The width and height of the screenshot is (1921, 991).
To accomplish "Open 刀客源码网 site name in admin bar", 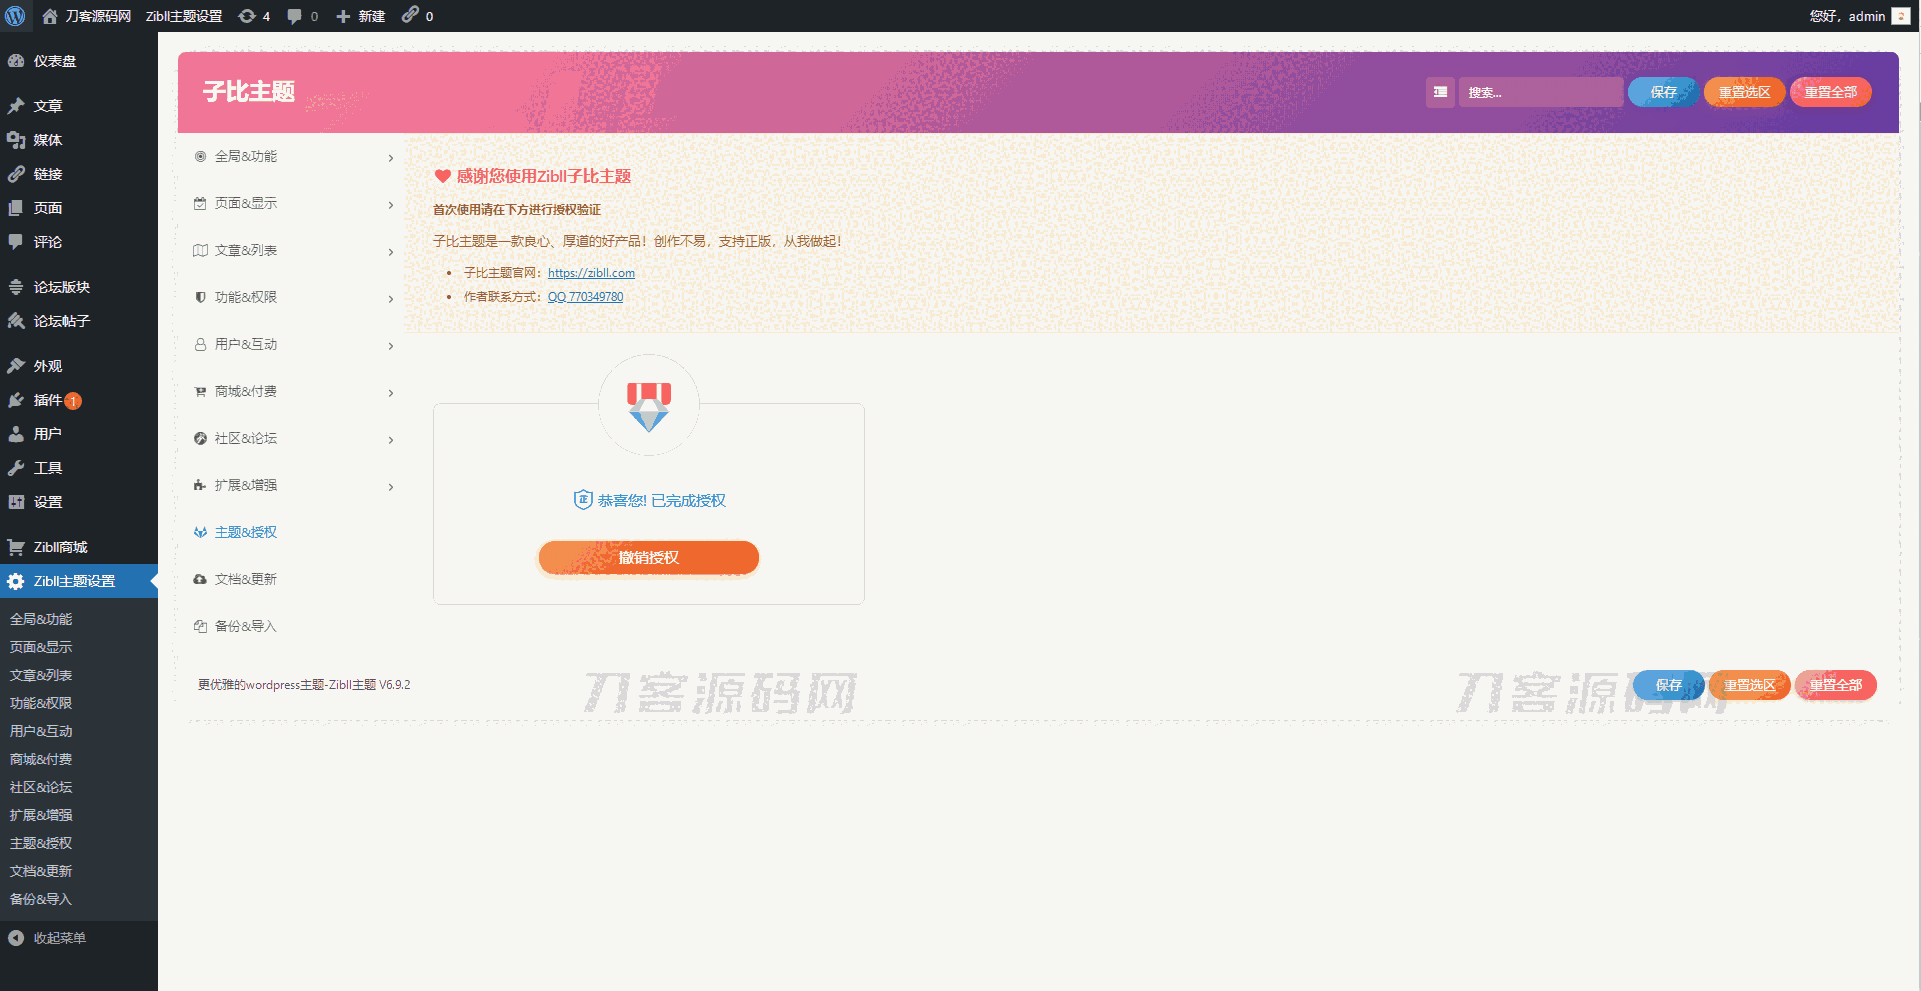I will coord(98,16).
